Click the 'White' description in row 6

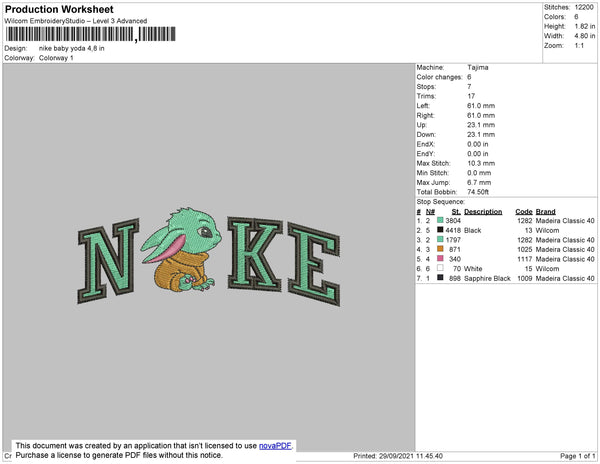pyautogui.click(x=473, y=269)
